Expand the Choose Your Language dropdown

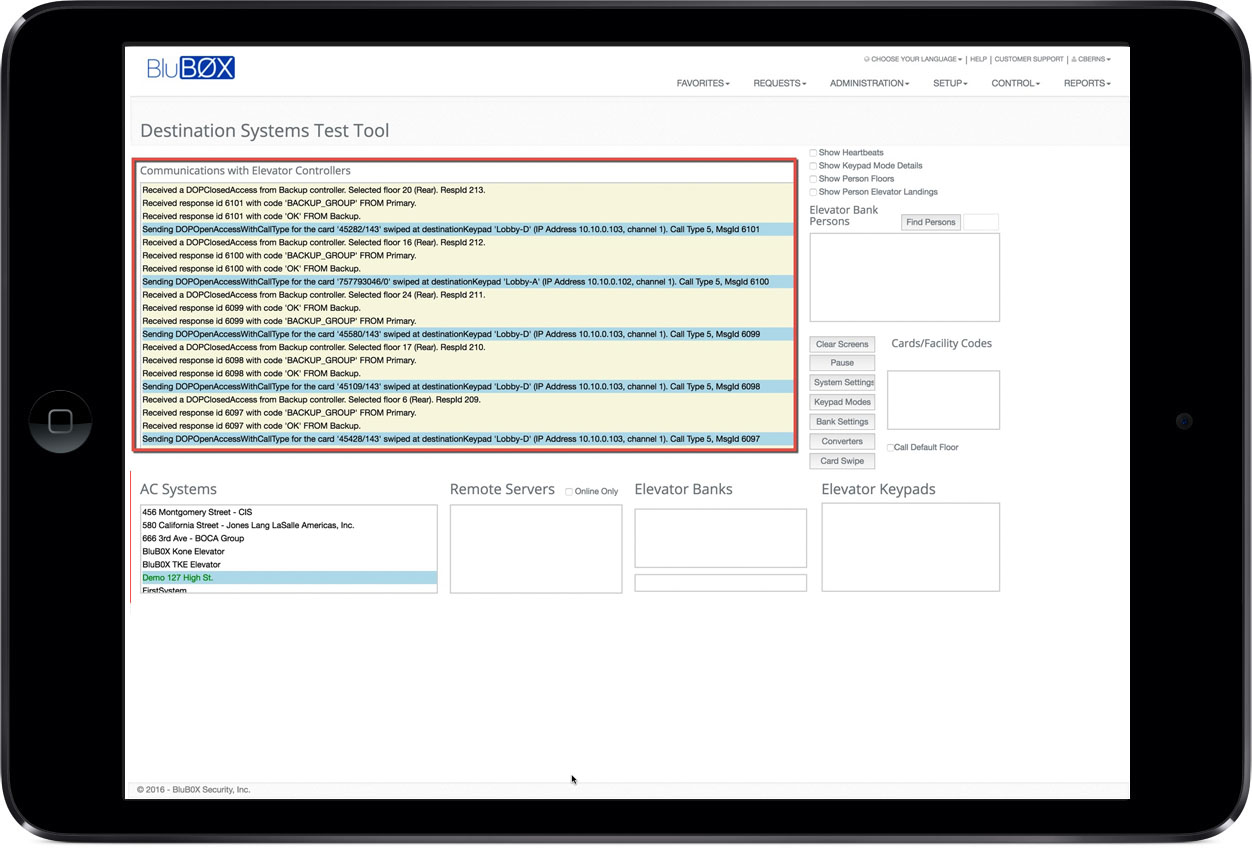click(914, 60)
